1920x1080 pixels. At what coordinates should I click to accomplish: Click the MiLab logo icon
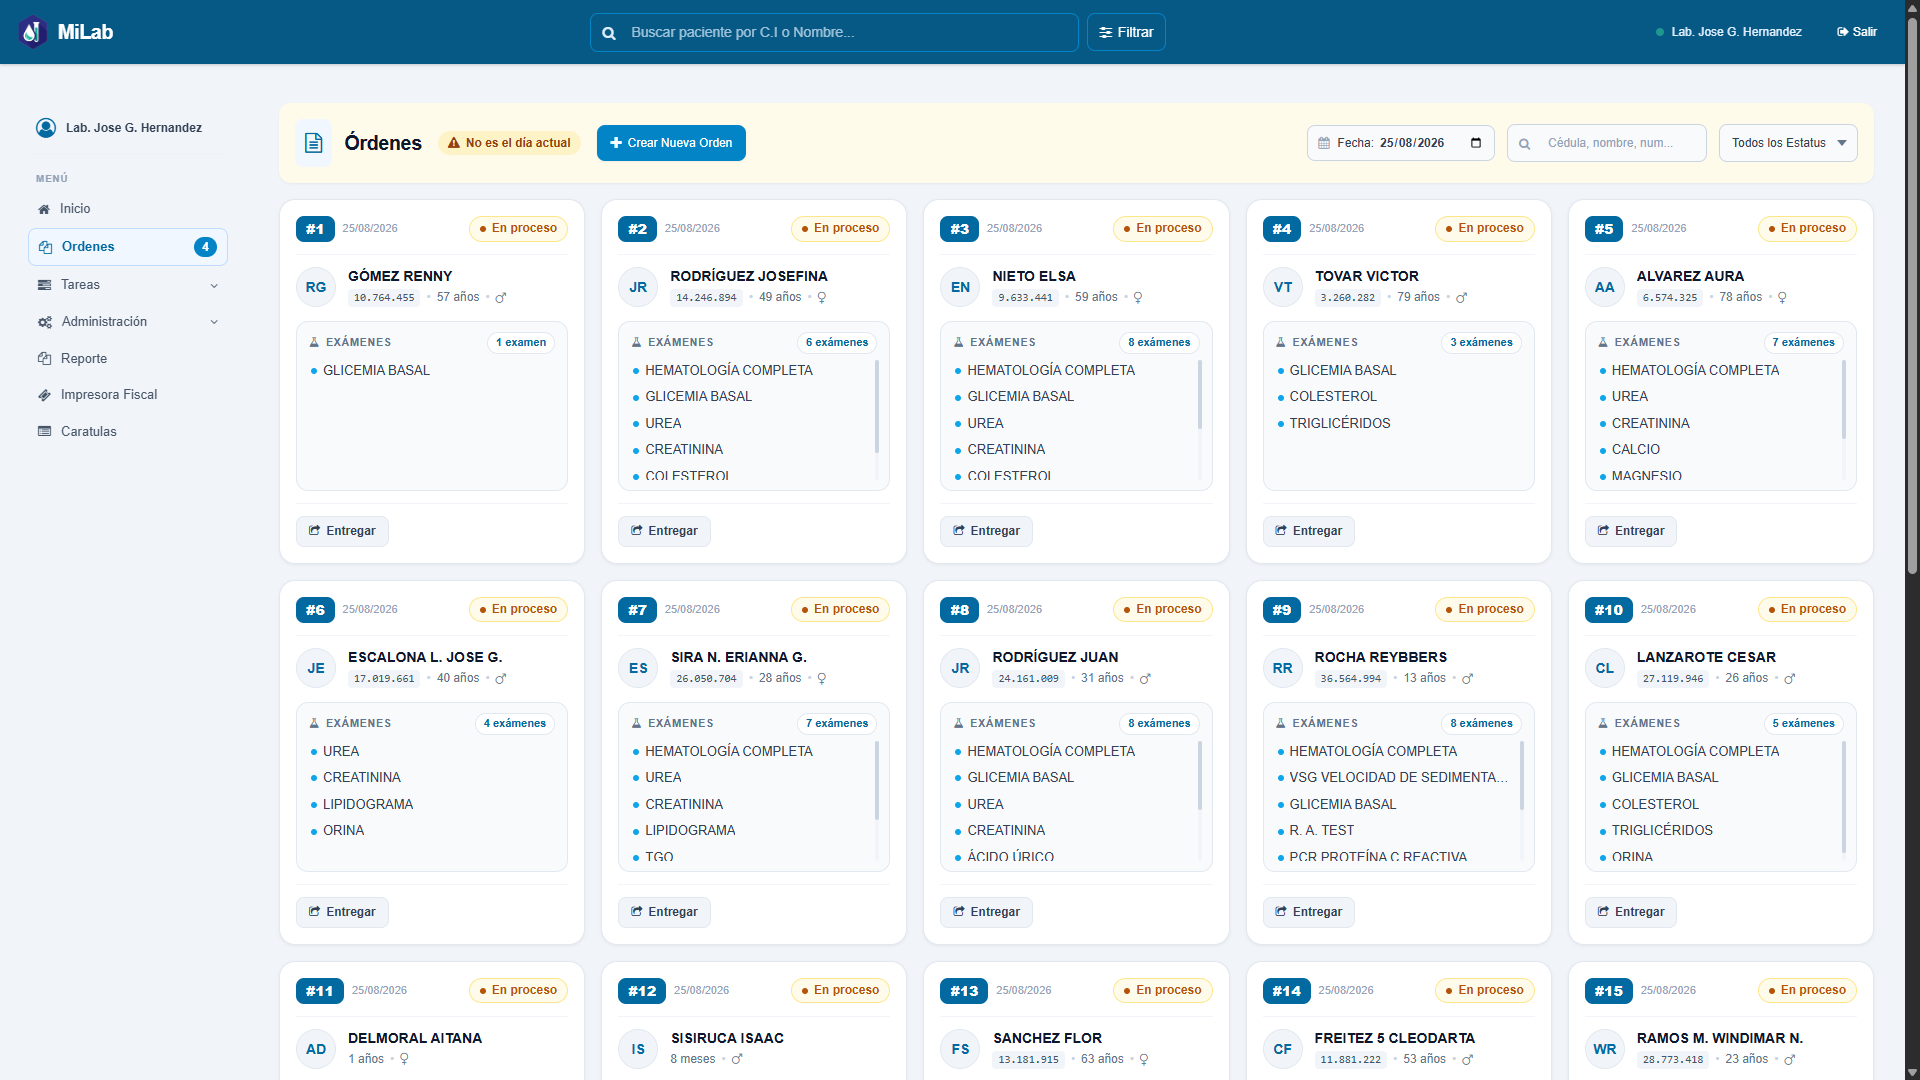point(33,32)
